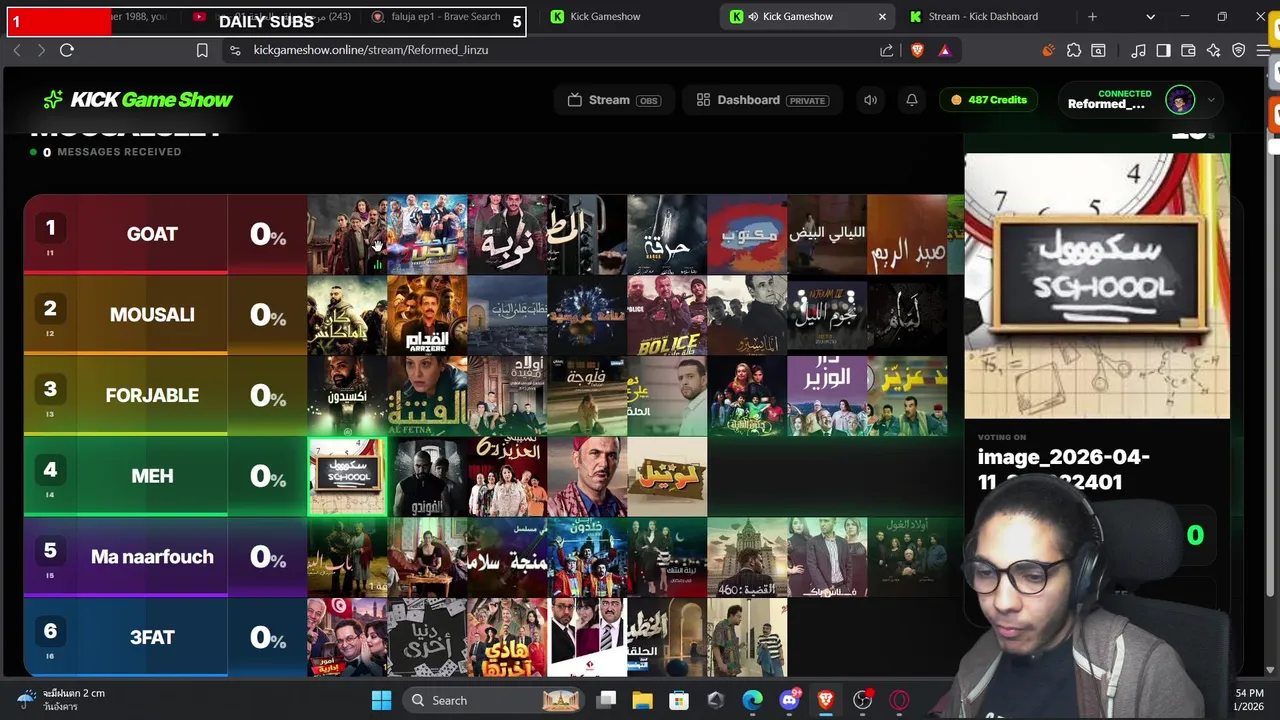The image size is (1280, 720).
Task: Mute the active Kick Gameshow tab audio
Action: point(753,17)
